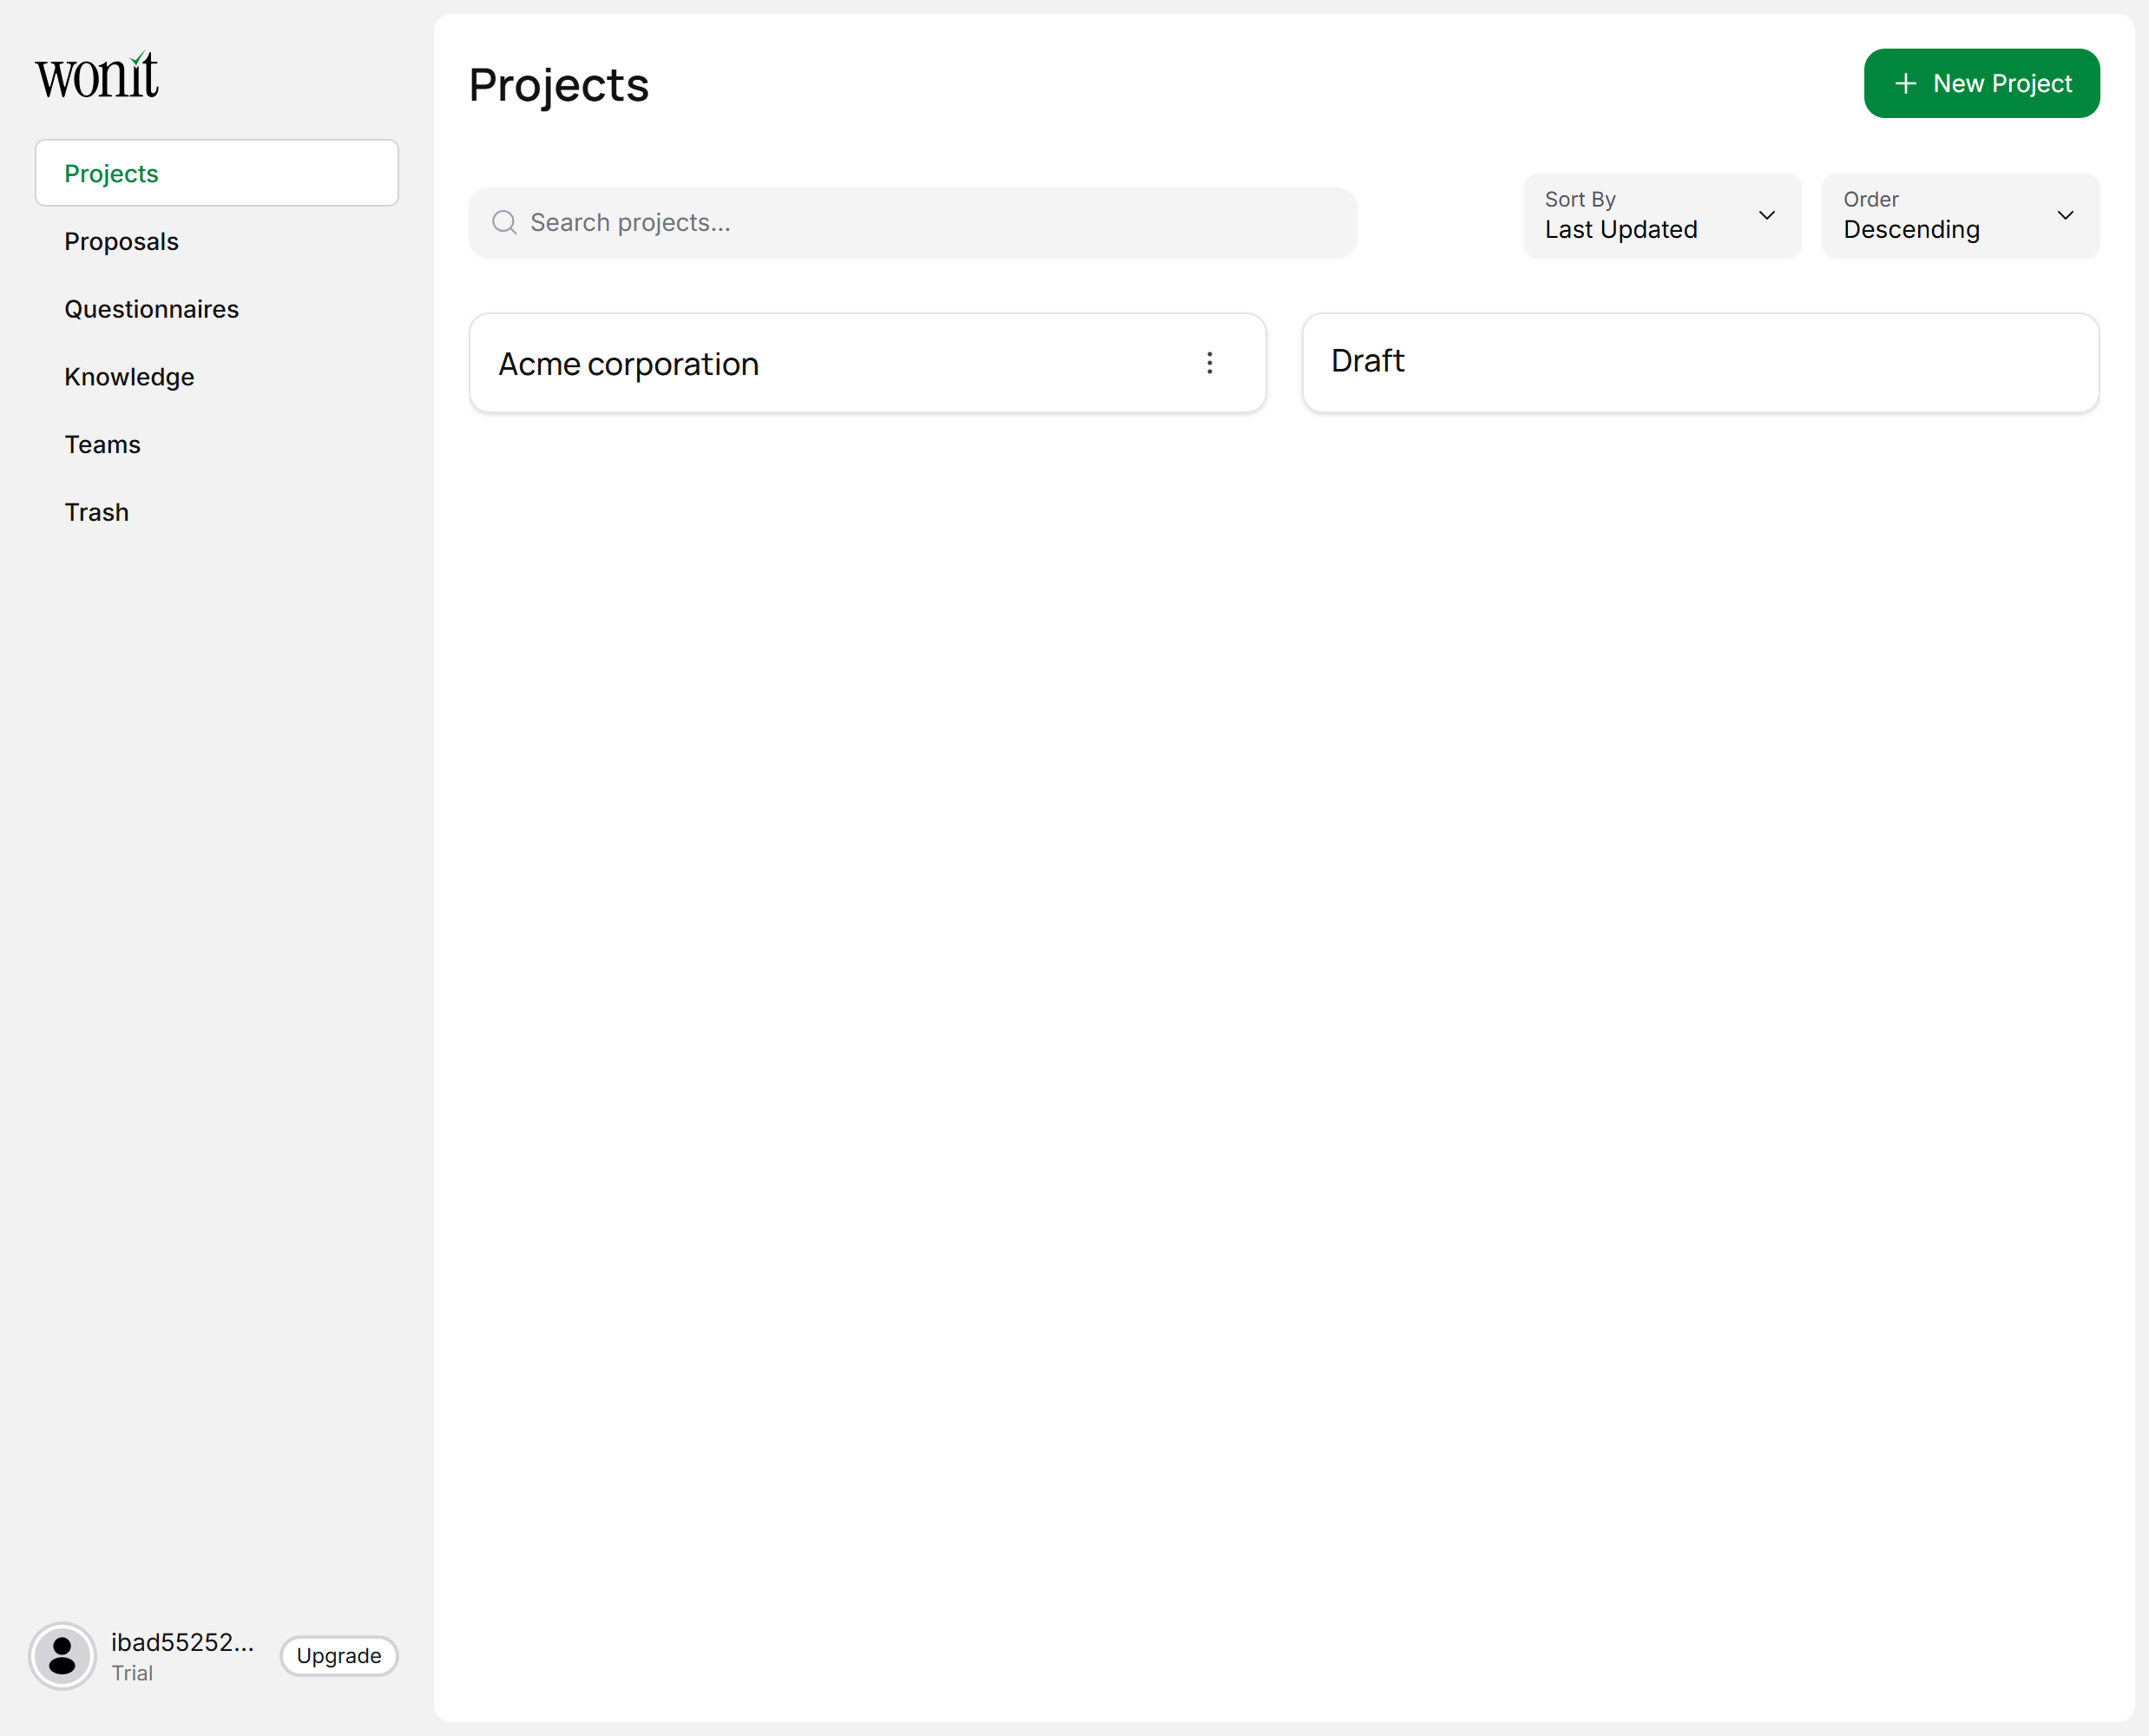The width and height of the screenshot is (2149, 1736).
Task: Switch to the Teams page
Action: point(102,444)
